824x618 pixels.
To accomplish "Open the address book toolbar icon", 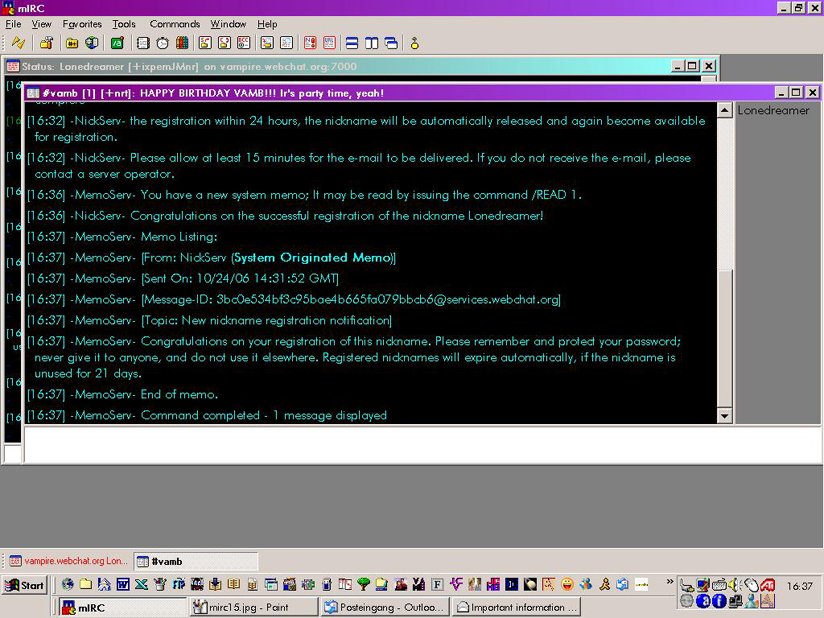I will click(x=143, y=43).
